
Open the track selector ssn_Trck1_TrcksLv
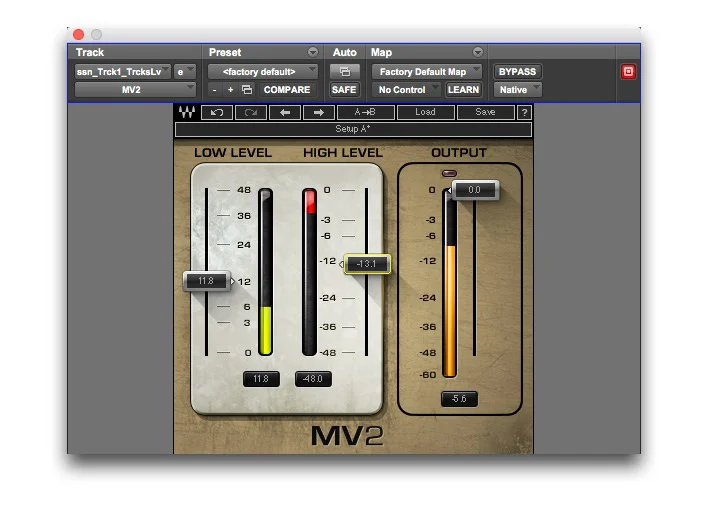(x=122, y=72)
